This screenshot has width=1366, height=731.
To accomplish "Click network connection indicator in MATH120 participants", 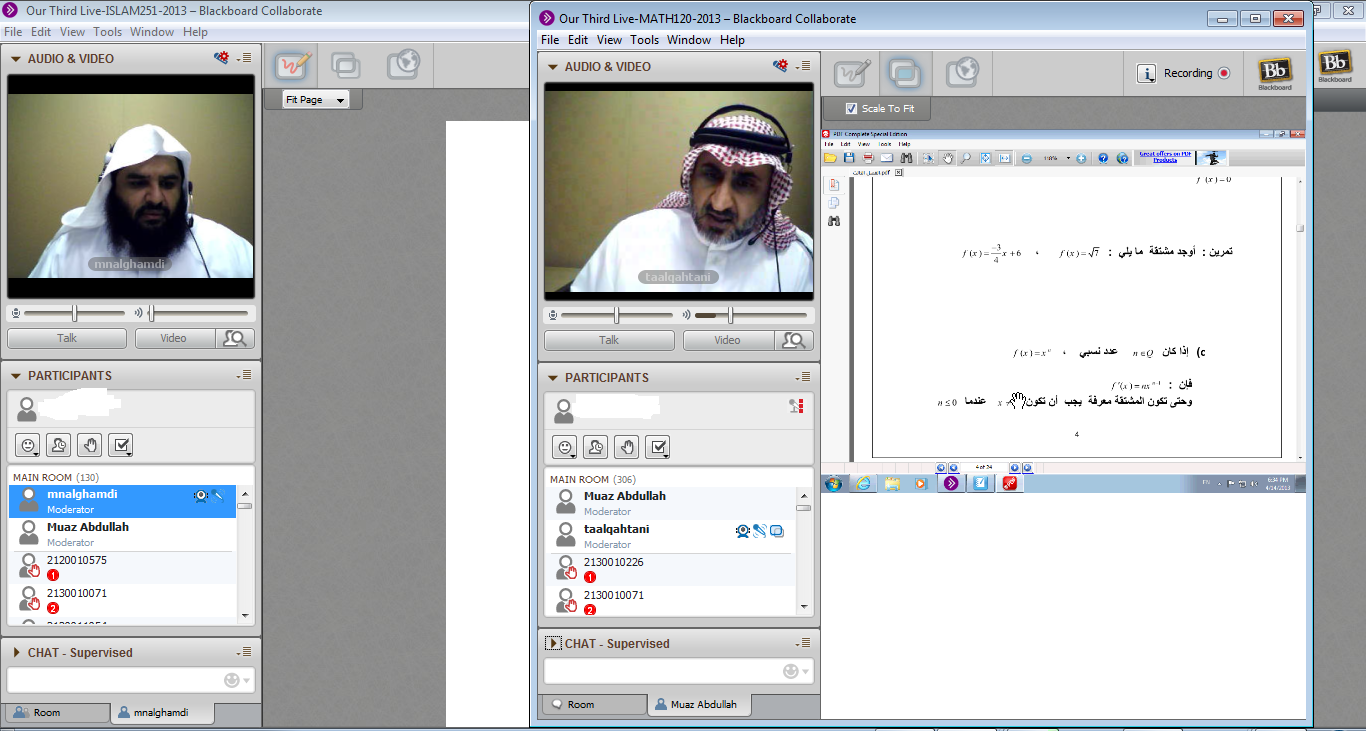I will point(796,406).
